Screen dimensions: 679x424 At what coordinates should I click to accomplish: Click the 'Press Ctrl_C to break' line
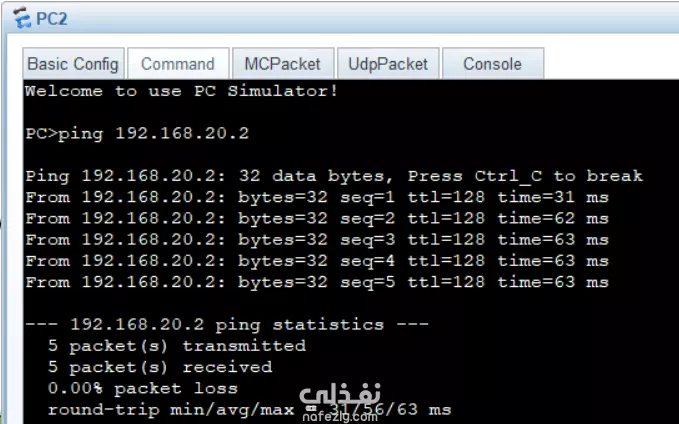pos(334,176)
